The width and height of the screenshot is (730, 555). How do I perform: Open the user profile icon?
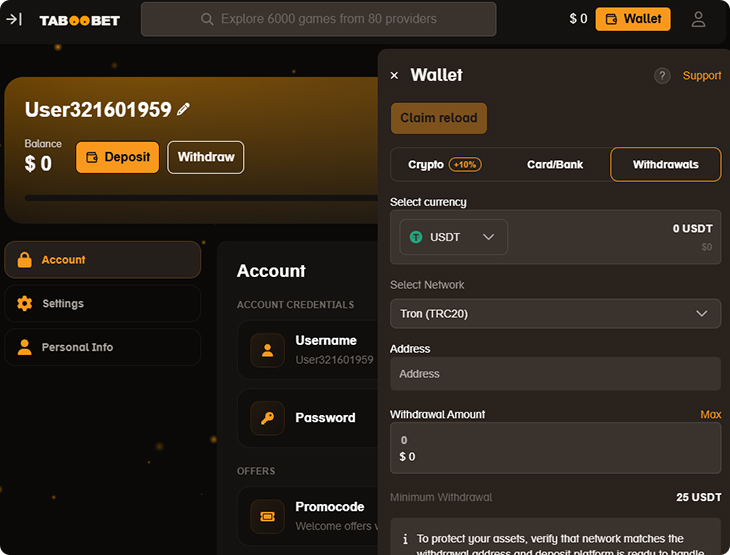[698, 19]
